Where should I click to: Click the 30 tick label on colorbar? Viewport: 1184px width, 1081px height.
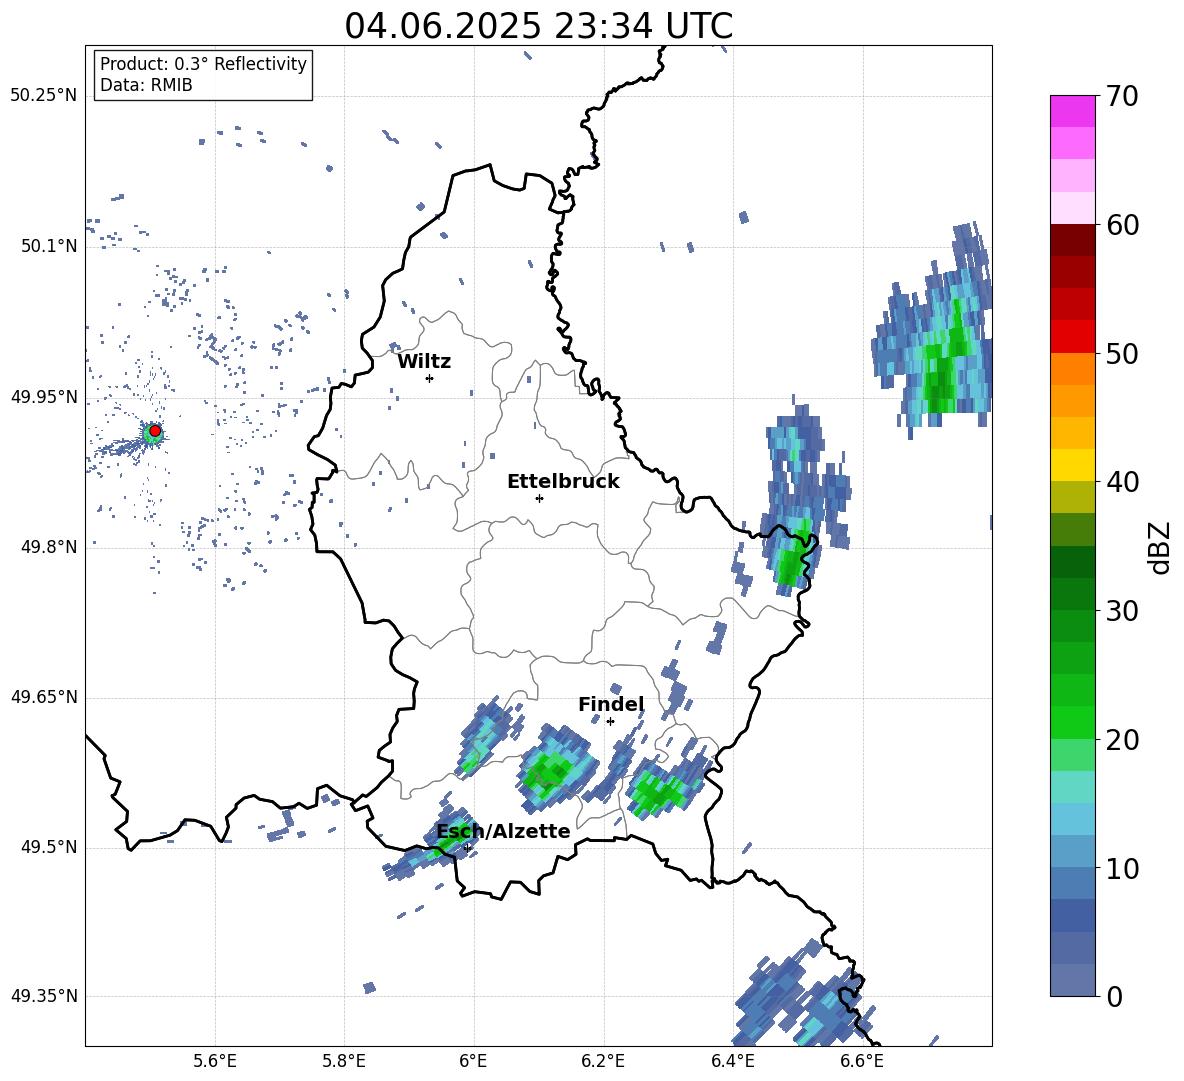click(x=1122, y=611)
